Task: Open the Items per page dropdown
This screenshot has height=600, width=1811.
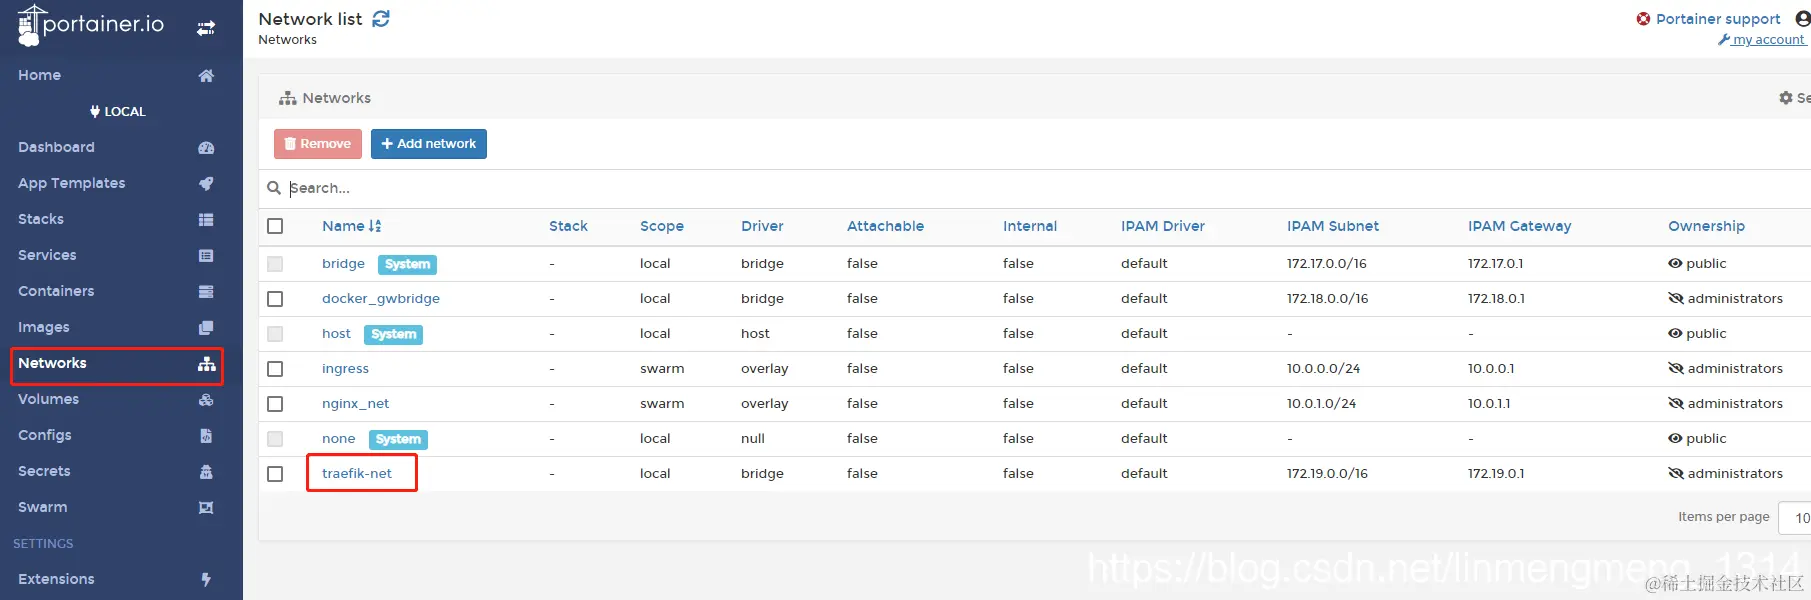Action: (1795, 518)
